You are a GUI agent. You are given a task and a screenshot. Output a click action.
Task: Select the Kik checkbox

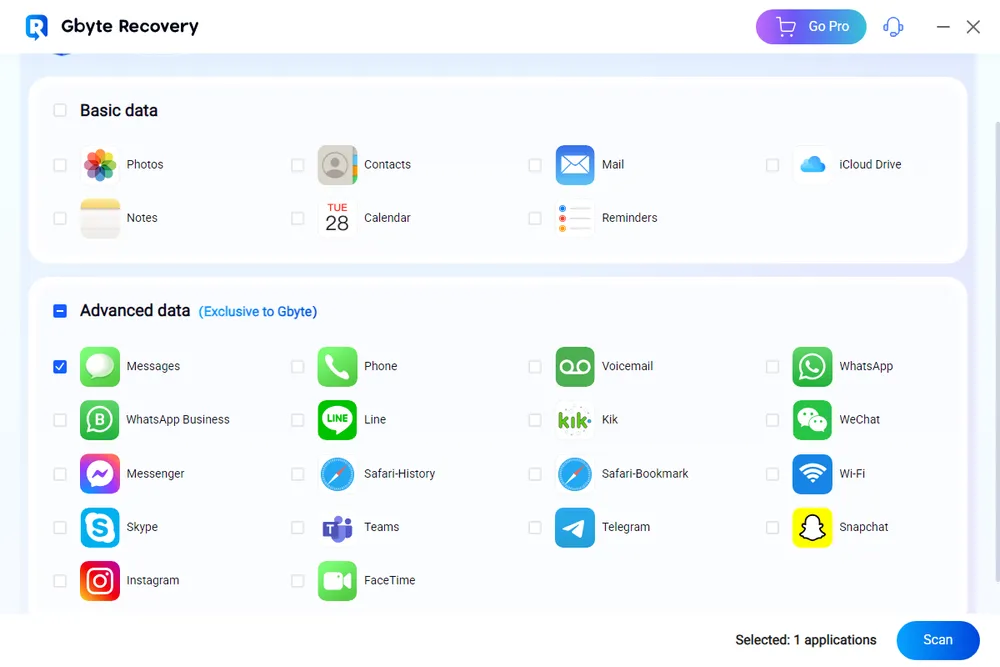click(x=535, y=420)
